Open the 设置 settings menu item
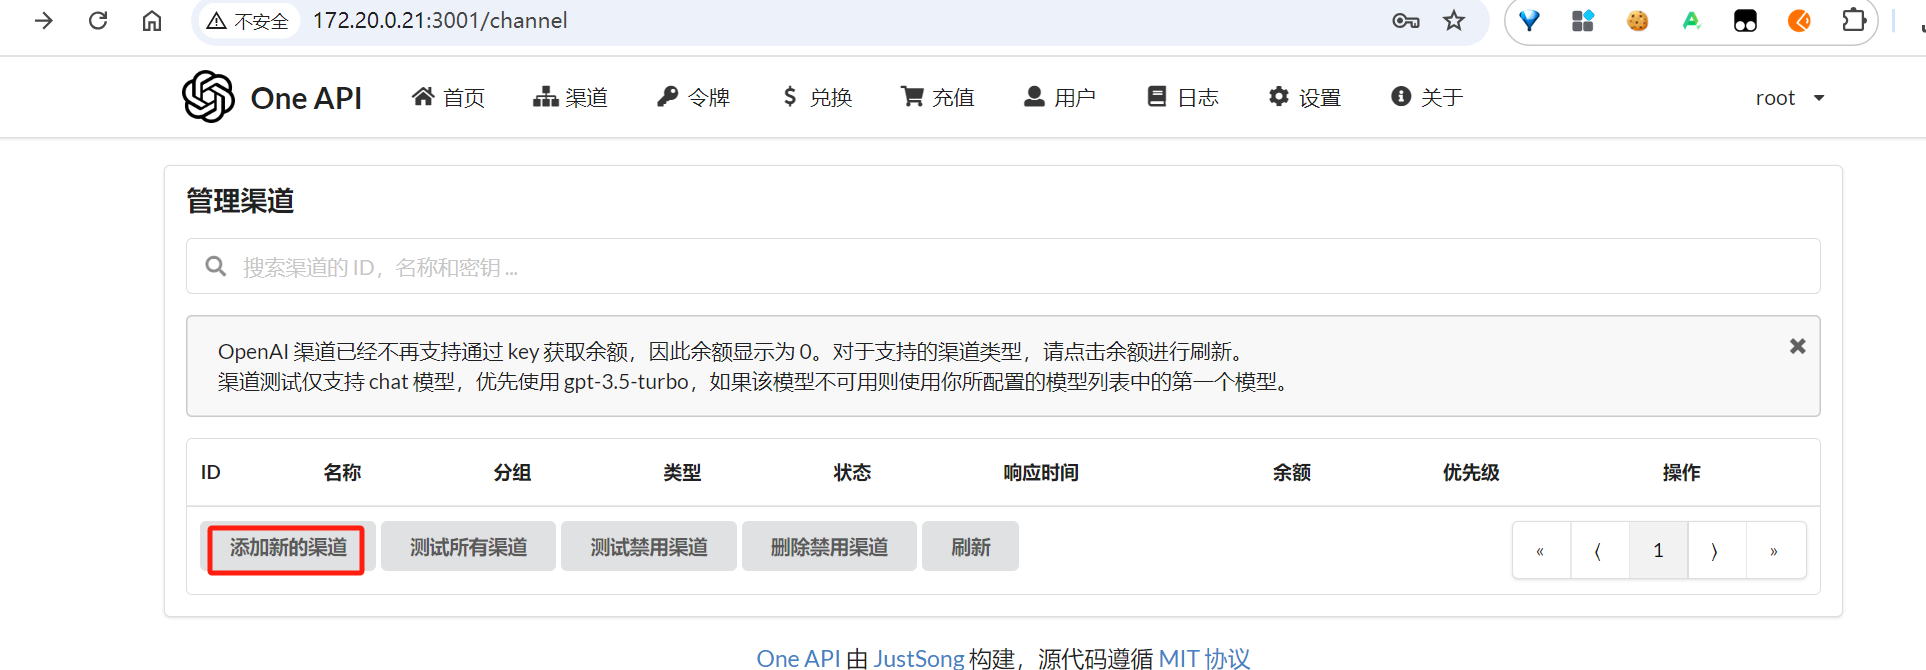 point(1304,97)
